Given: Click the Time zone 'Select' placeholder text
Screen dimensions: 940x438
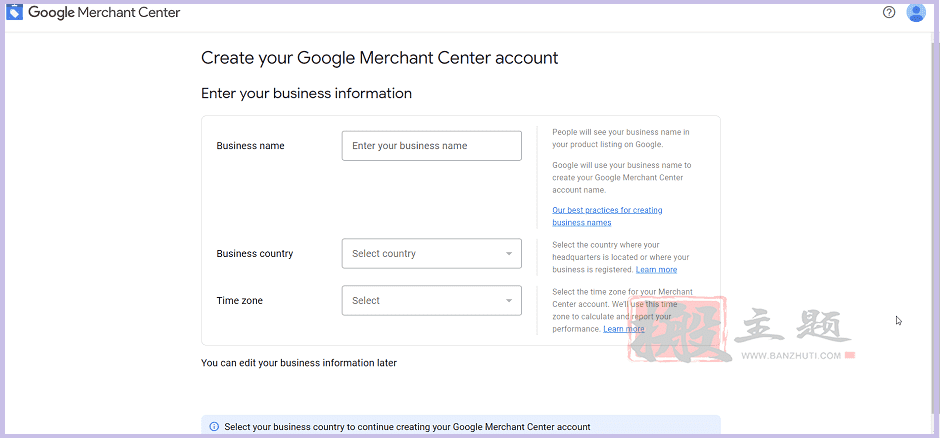Looking at the screenshot, I should coord(366,301).
